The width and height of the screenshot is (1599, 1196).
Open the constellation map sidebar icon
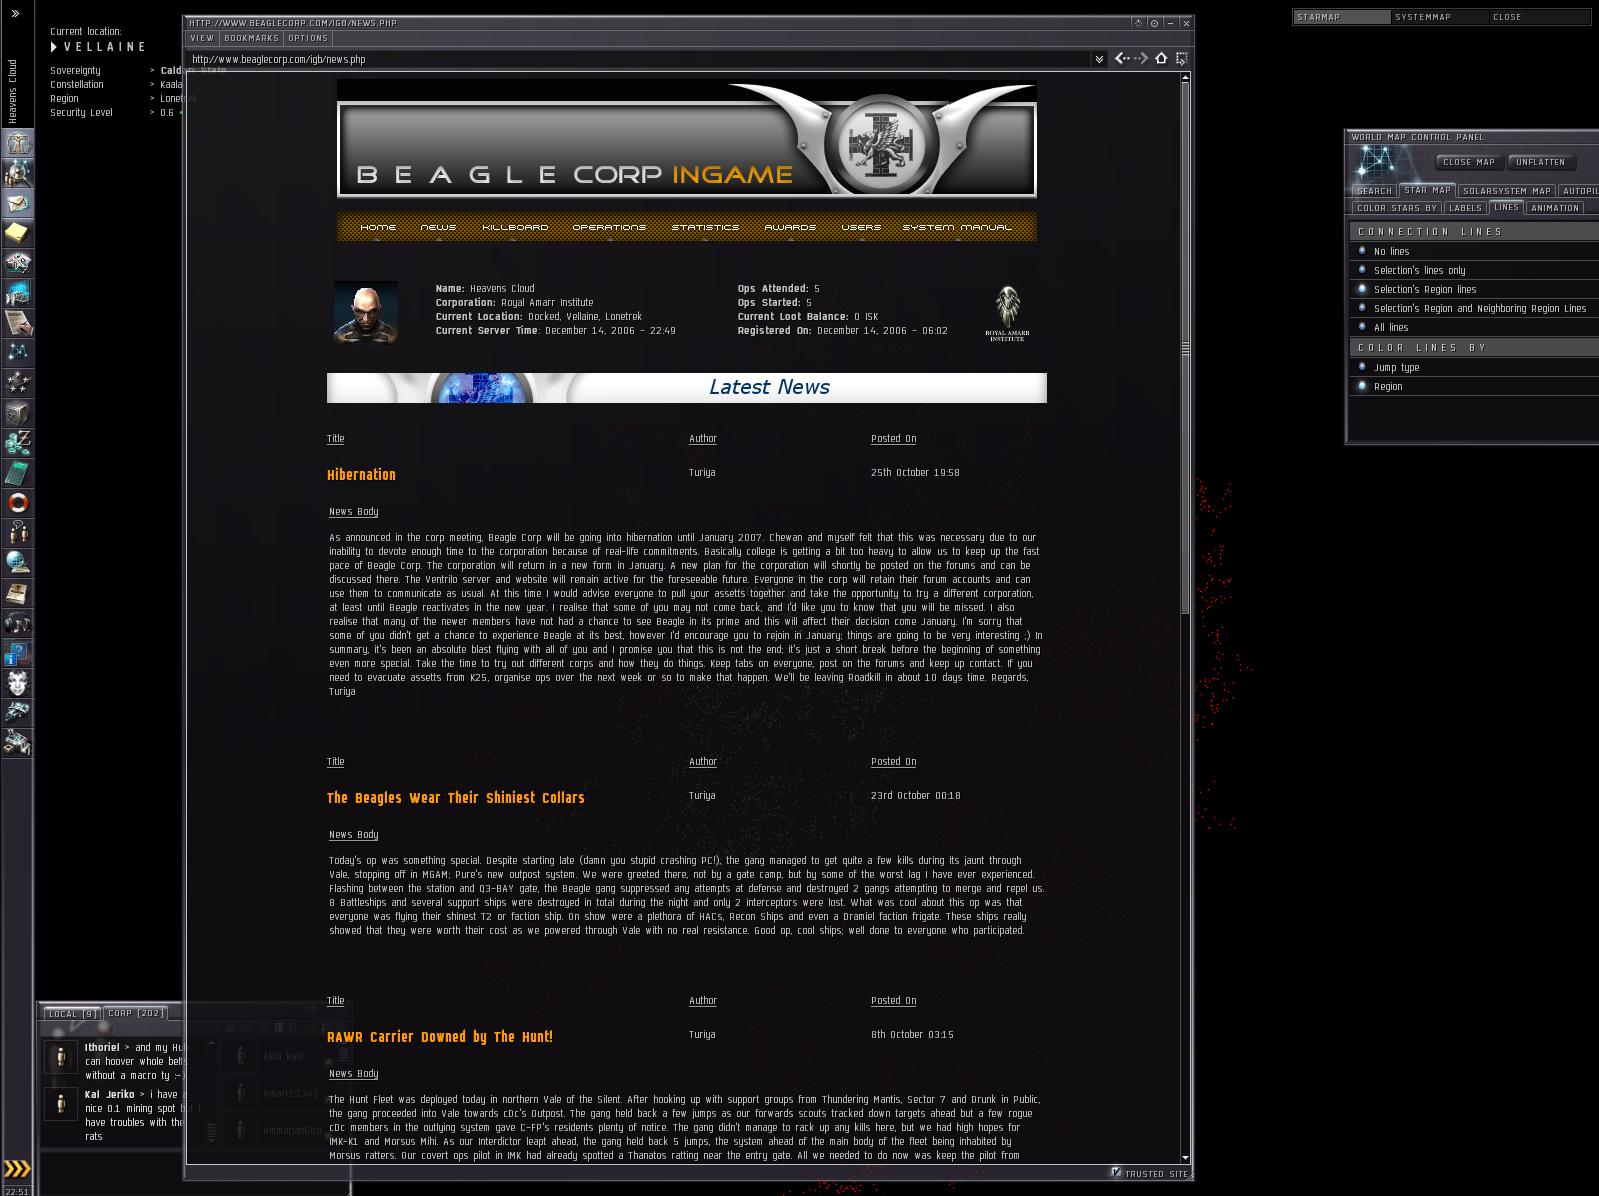18,353
